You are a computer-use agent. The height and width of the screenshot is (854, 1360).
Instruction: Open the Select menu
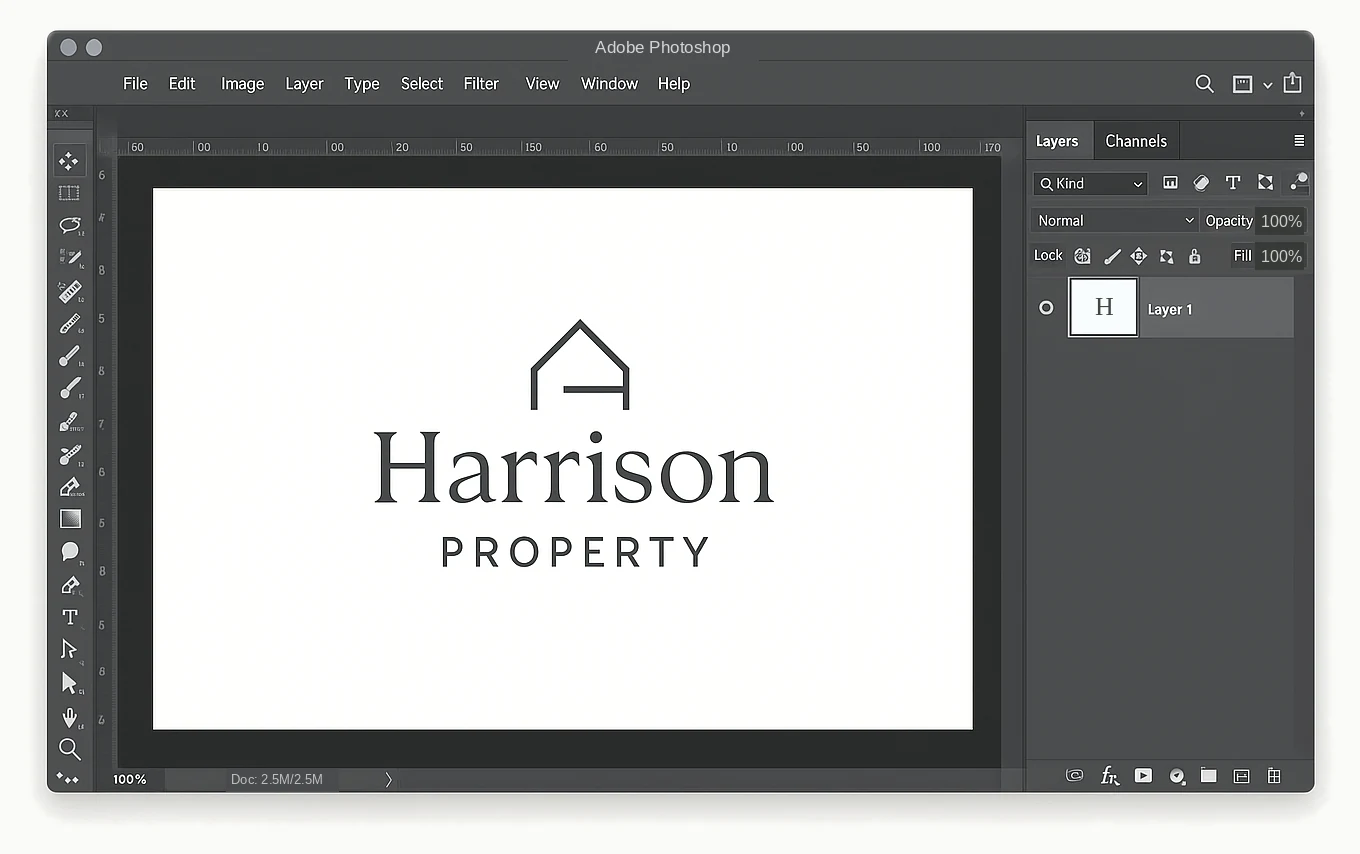(422, 84)
